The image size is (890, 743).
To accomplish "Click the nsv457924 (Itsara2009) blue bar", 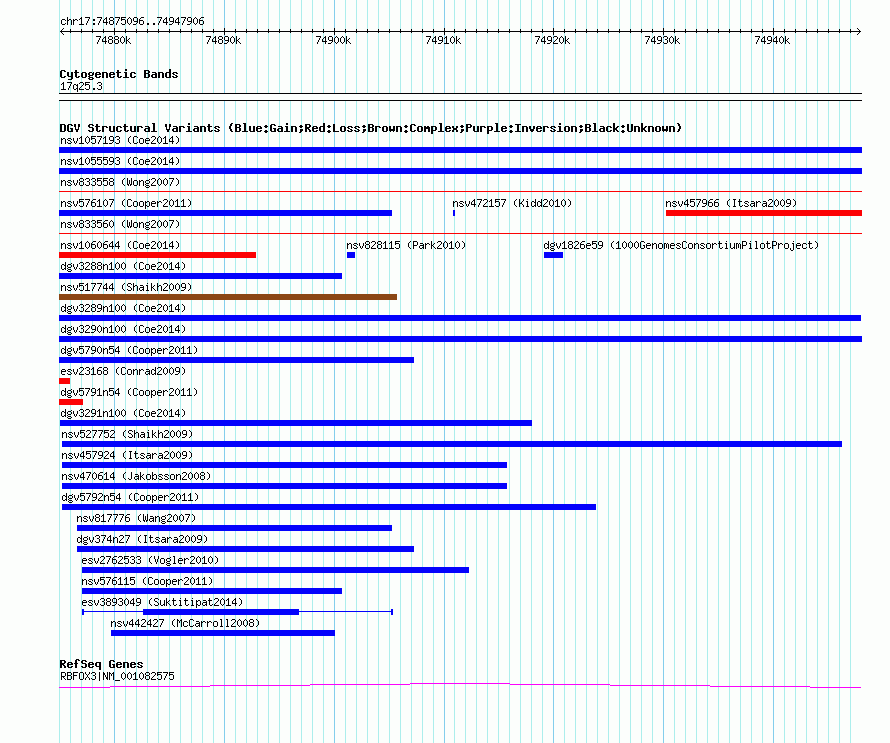I will coord(284,465).
